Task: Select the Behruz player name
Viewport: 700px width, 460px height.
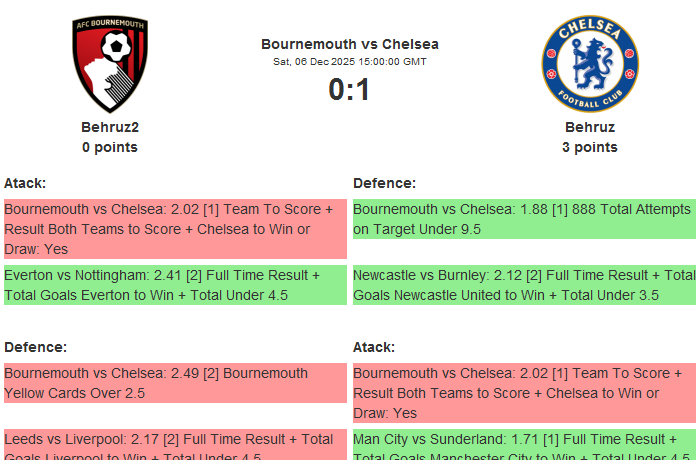Action: [590, 127]
